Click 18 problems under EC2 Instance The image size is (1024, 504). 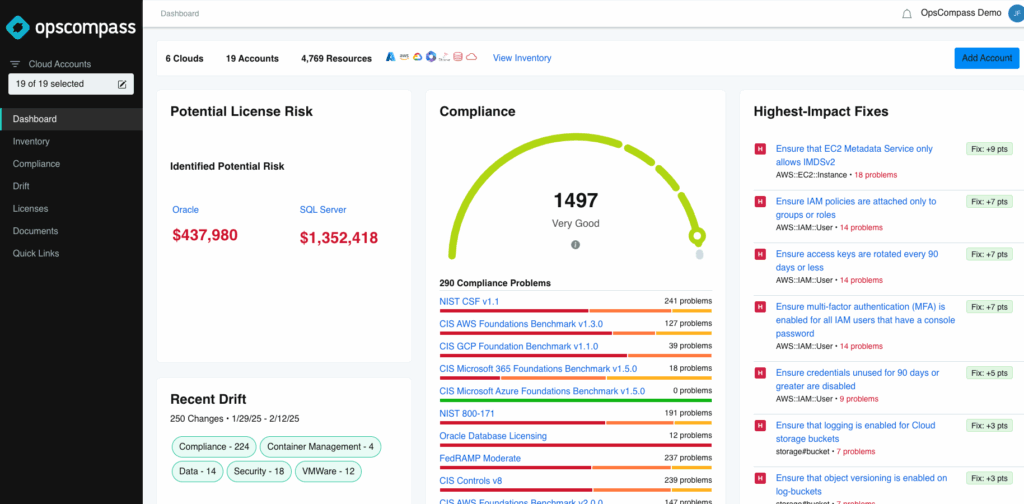(x=875, y=175)
